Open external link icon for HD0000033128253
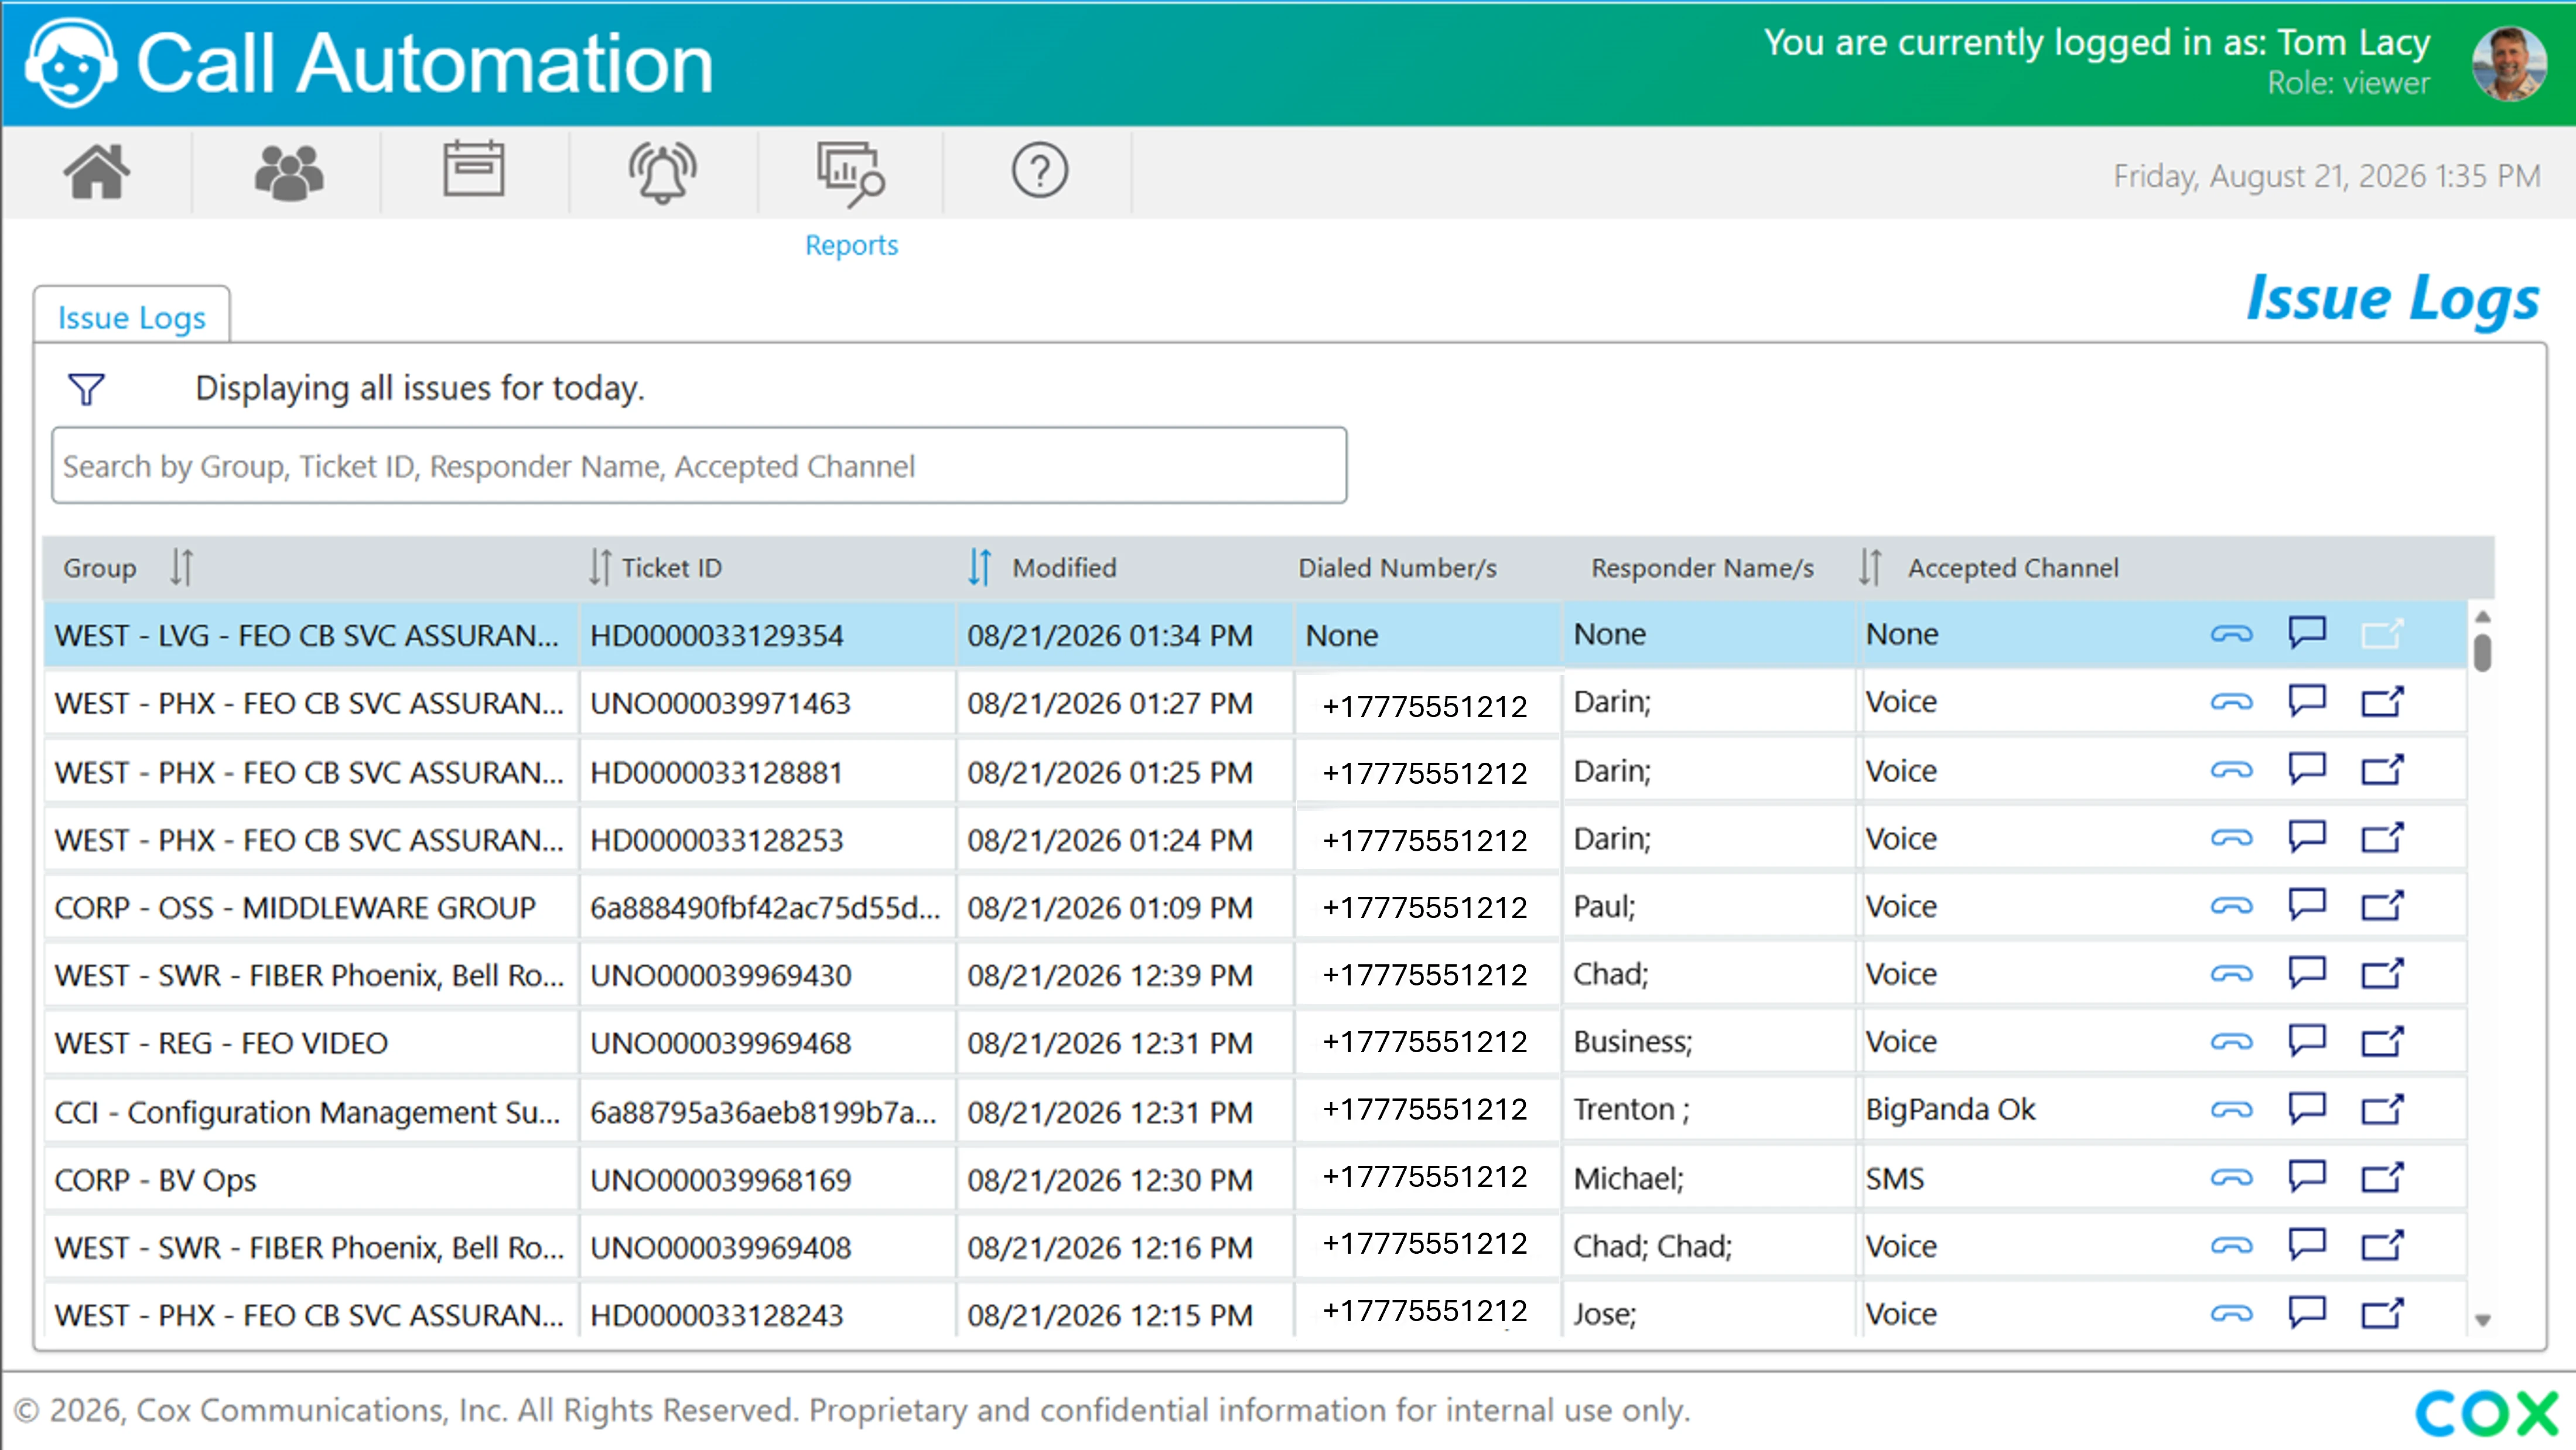The width and height of the screenshot is (2576, 1450). [2382, 837]
